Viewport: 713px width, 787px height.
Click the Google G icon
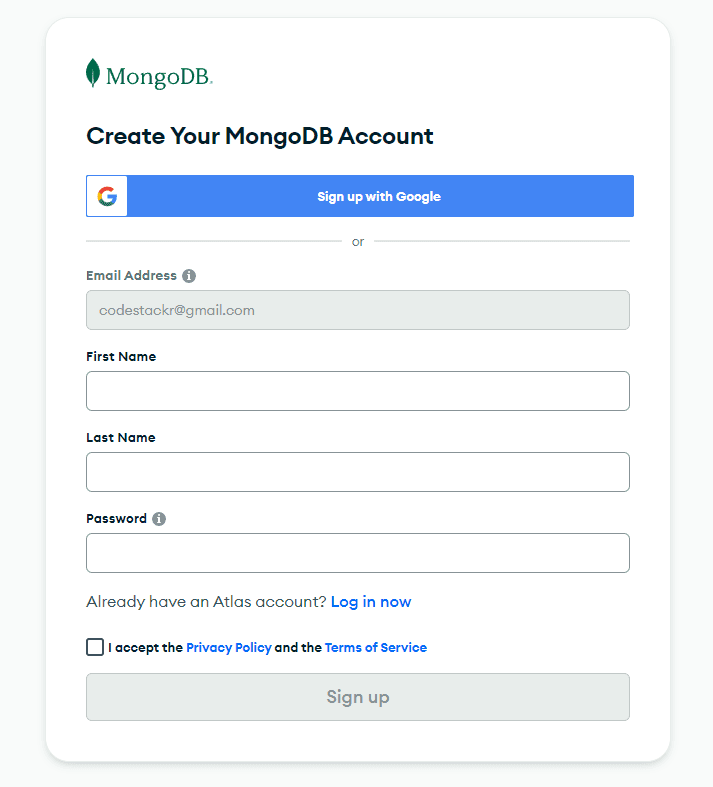(107, 196)
